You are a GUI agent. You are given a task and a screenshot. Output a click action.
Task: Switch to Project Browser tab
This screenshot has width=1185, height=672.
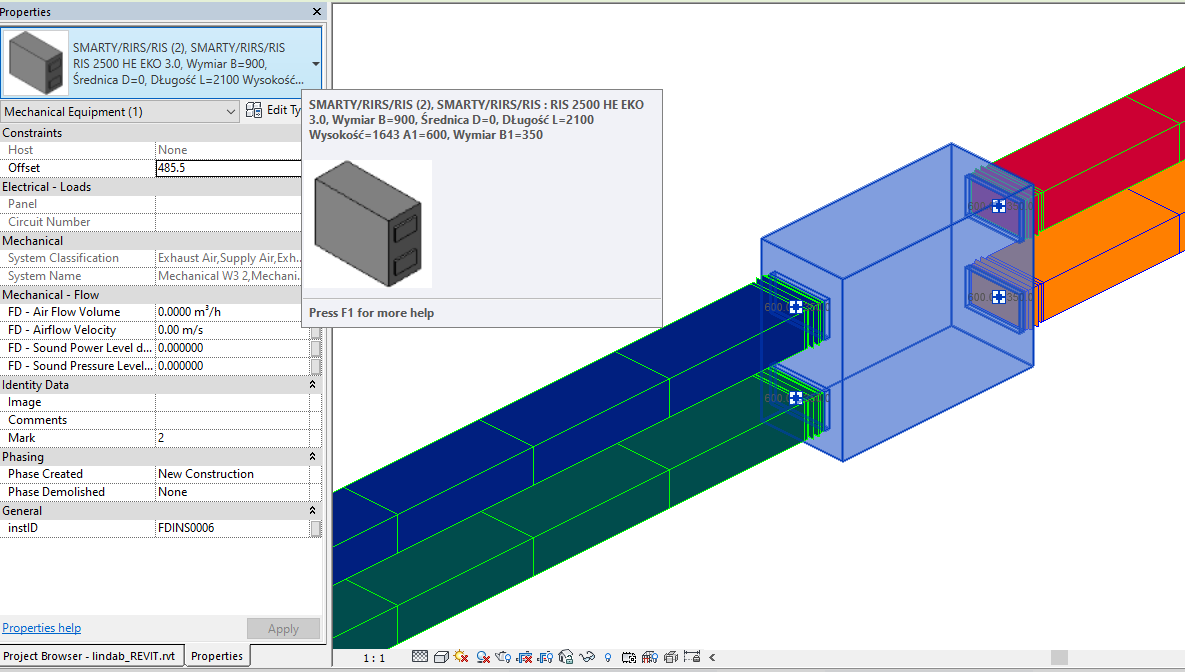[92, 656]
